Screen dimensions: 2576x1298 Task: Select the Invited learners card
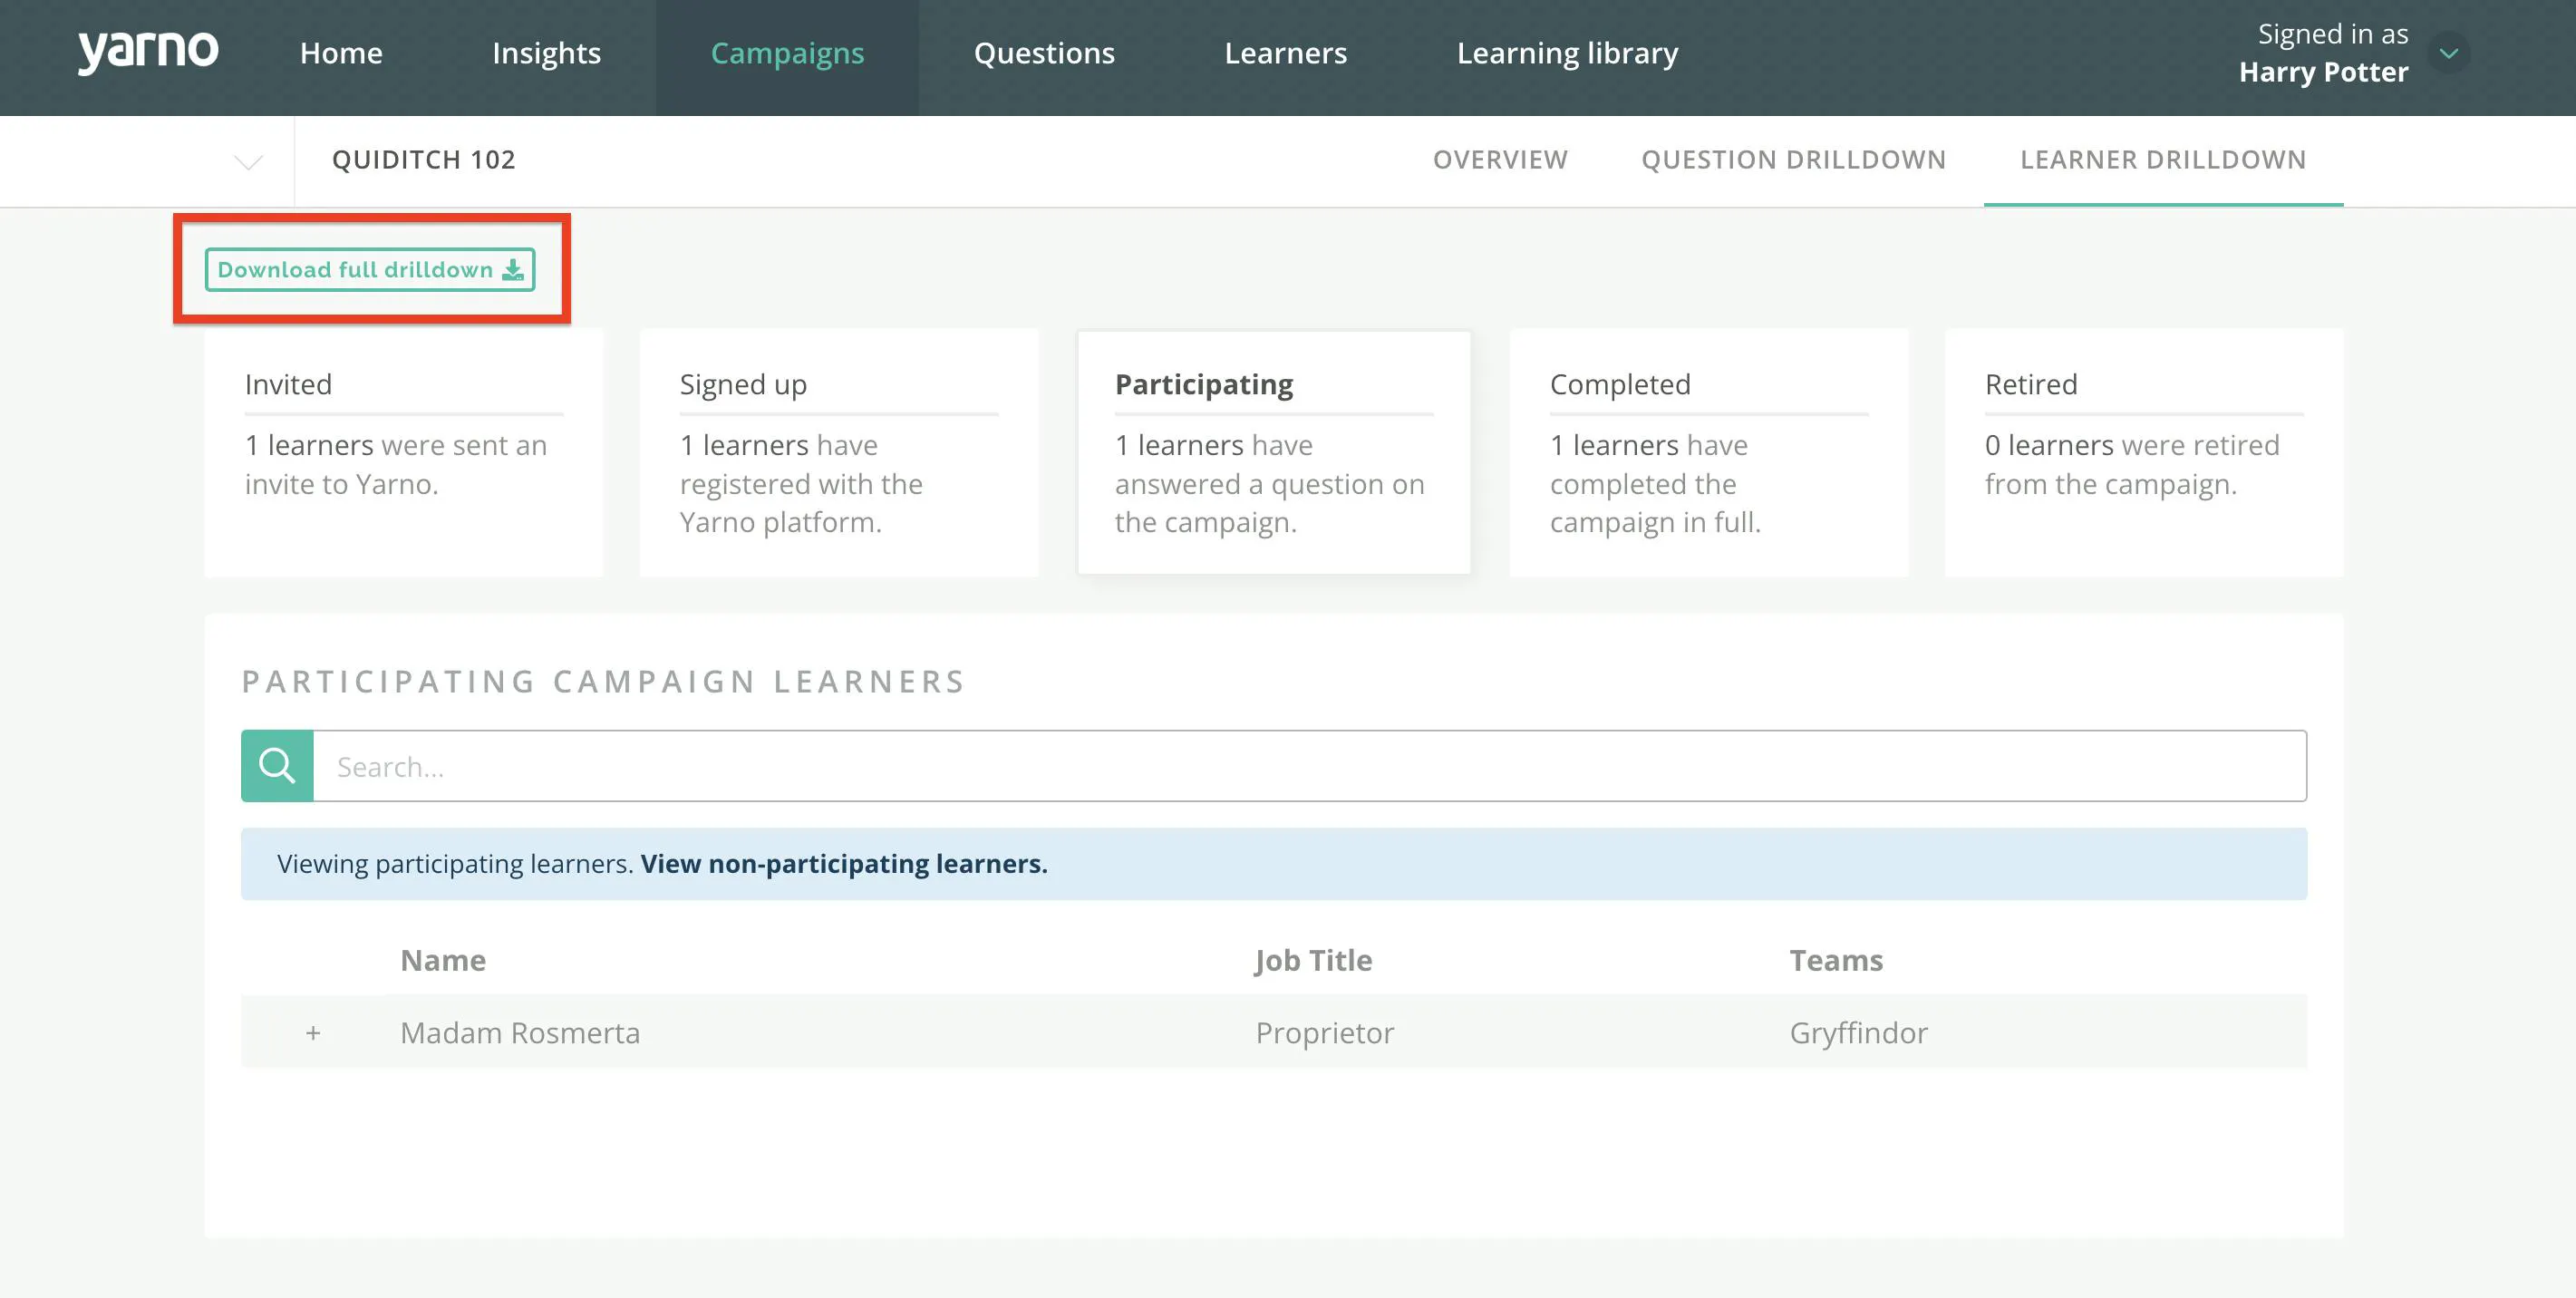[404, 453]
